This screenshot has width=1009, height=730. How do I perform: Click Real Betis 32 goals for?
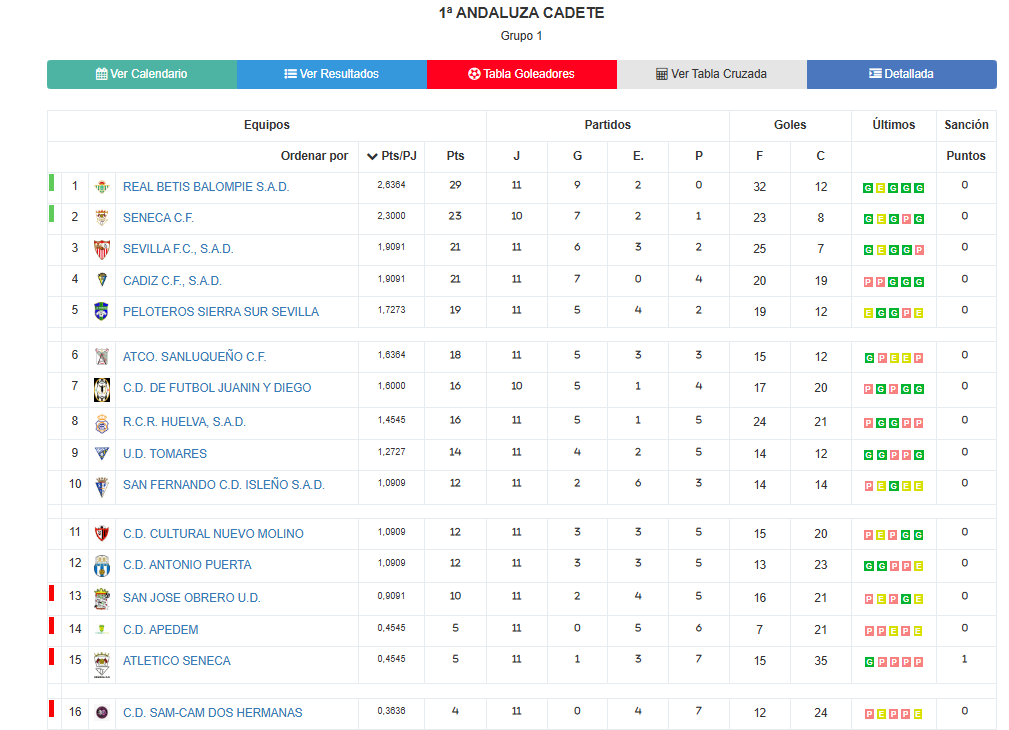point(760,187)
